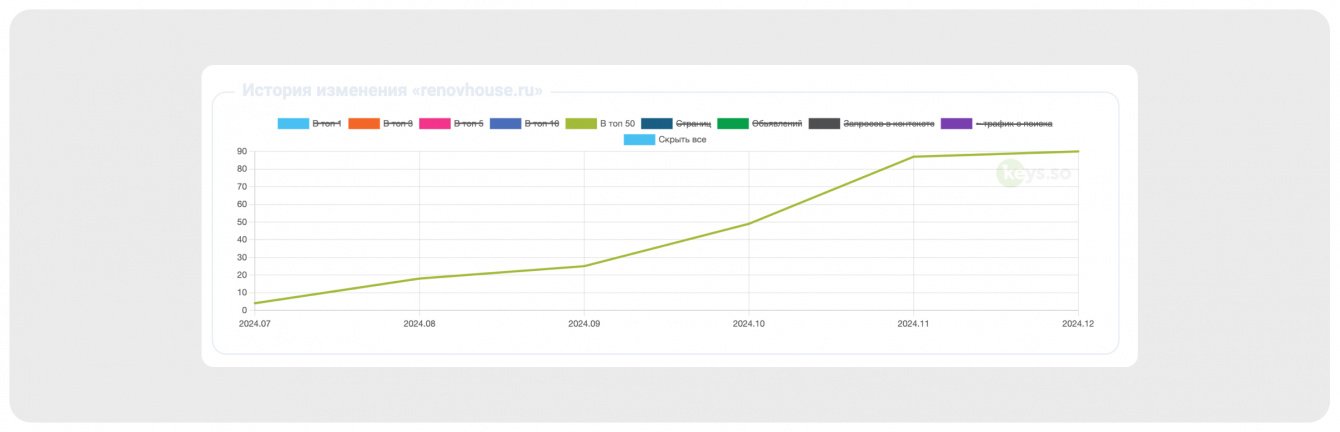Click the light blue 'В топ 1' legend swatch

coord(293,124)
